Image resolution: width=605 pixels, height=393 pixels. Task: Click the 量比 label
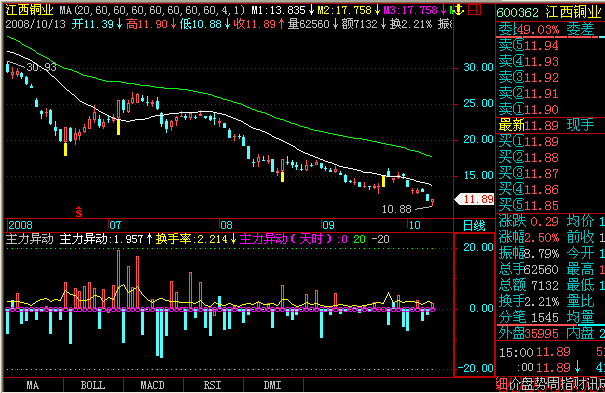(x=580, y=301)
